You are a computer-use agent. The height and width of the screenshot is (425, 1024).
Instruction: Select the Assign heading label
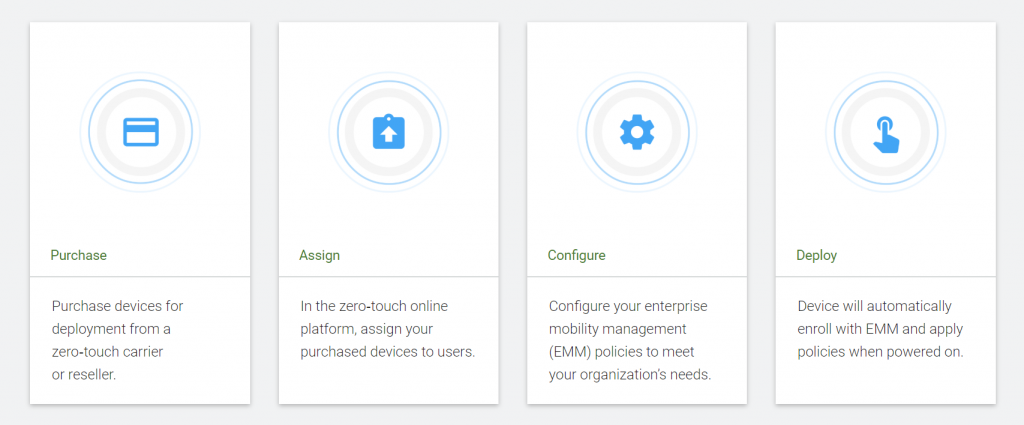(x=319, y=255)
